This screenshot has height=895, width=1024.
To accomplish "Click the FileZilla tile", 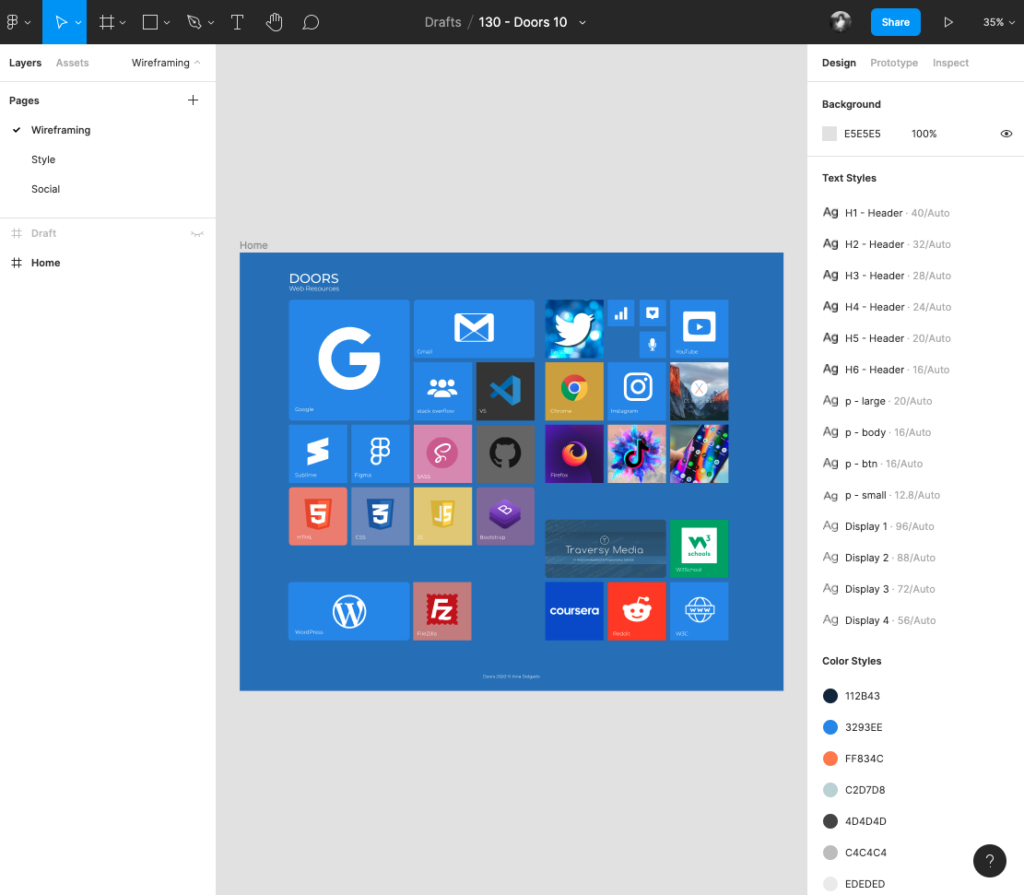I will [x=442, y=611].
